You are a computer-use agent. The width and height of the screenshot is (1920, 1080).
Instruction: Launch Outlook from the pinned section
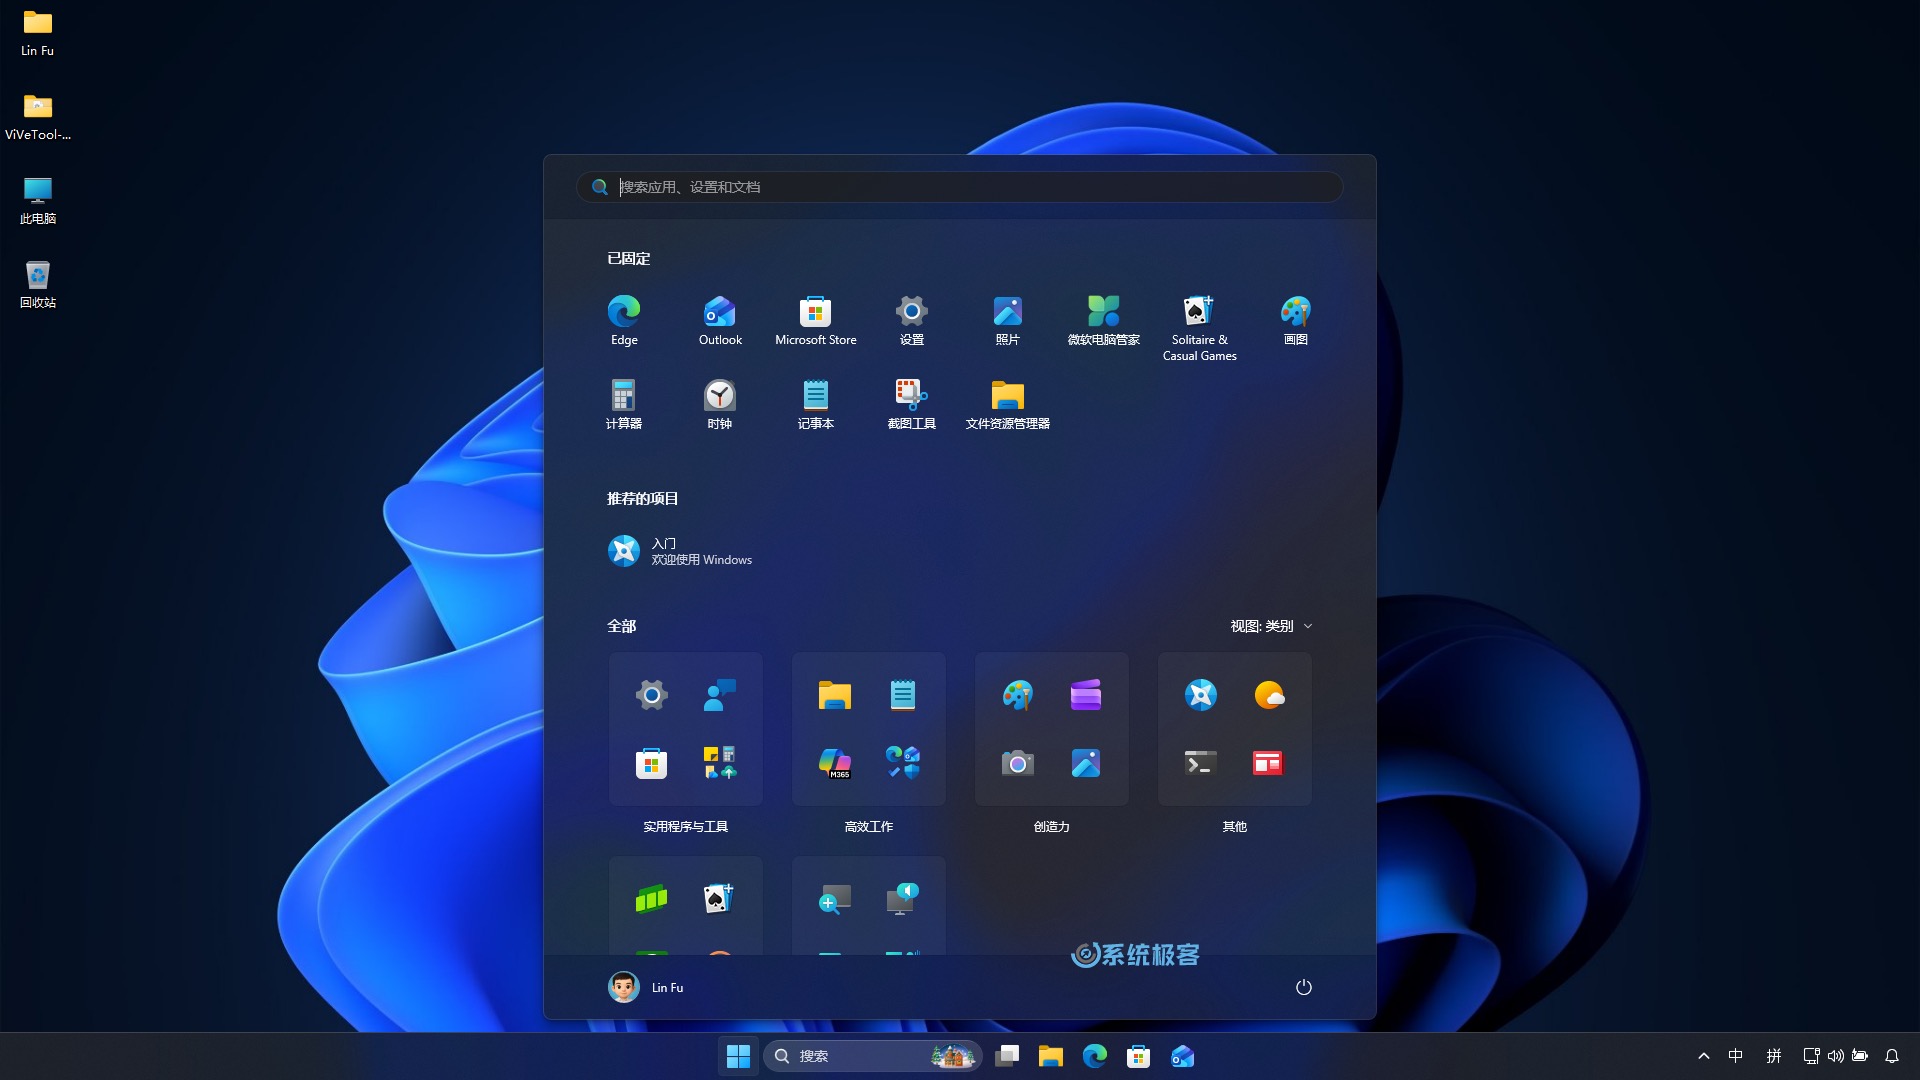[719, 320]
